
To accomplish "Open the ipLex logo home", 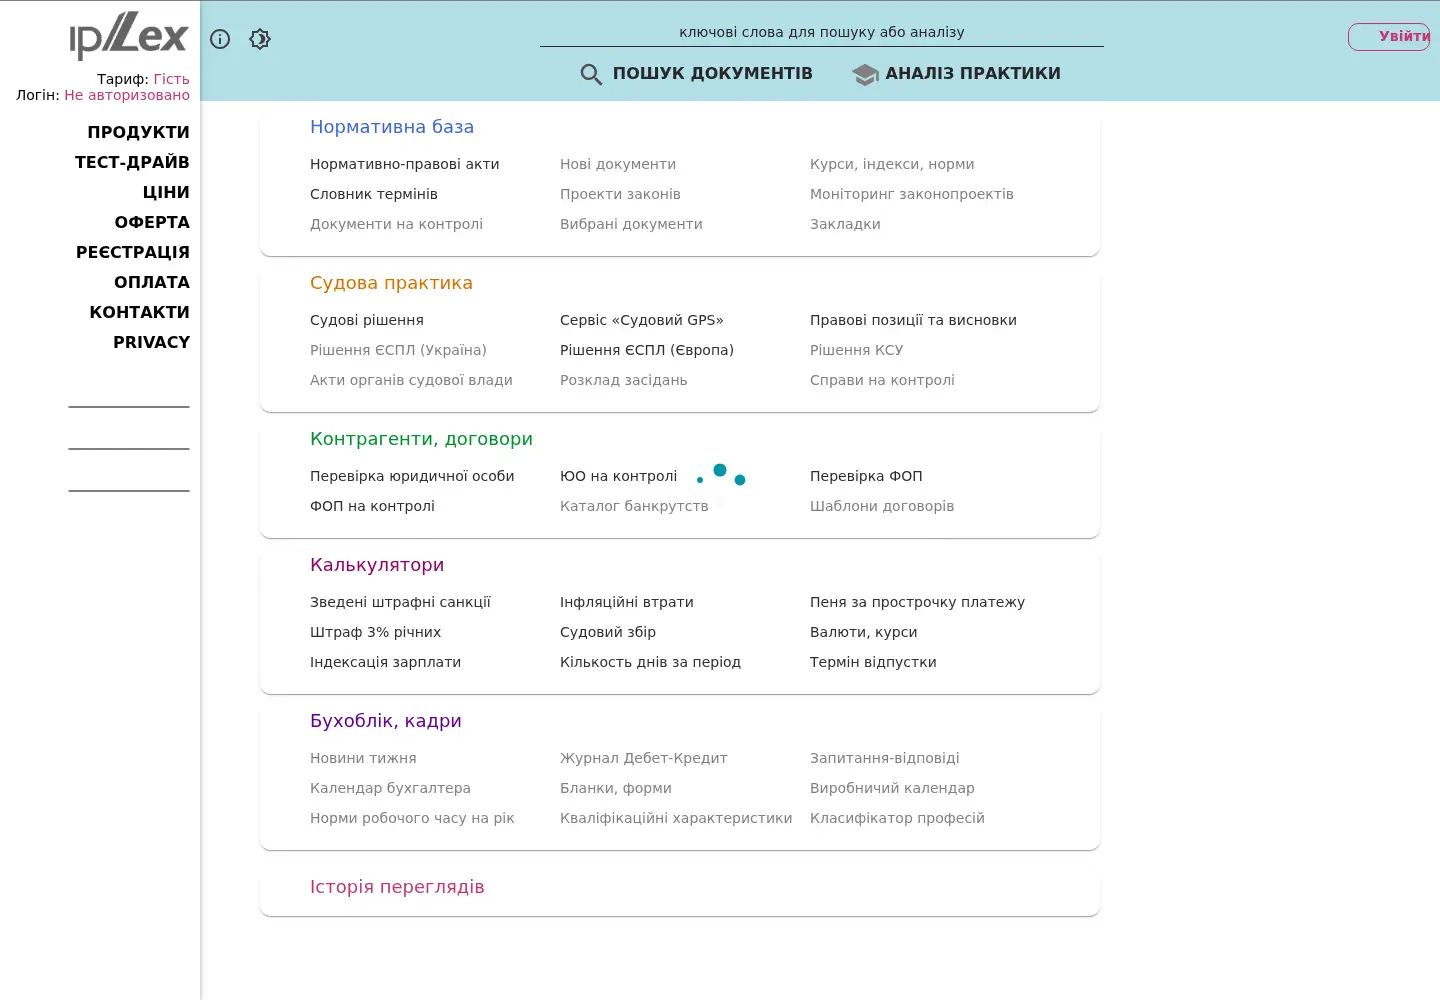I will (x=129, y=37).
